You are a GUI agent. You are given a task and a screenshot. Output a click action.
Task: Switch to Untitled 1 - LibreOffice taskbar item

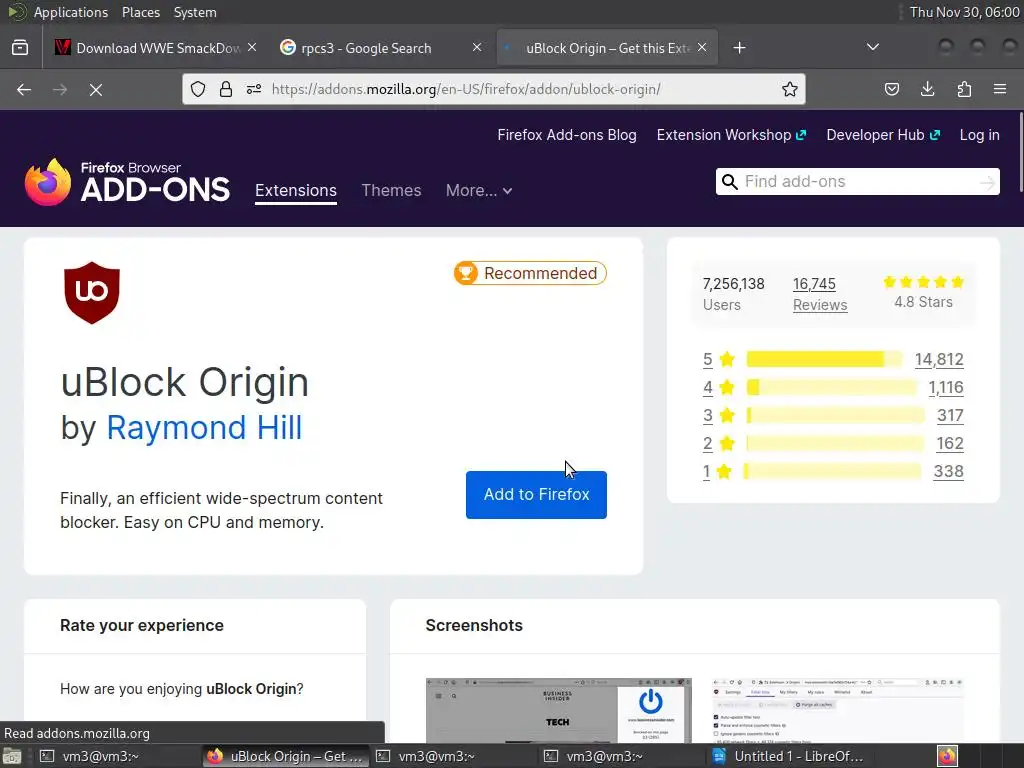pyautogui.click(x=788, y=756)
